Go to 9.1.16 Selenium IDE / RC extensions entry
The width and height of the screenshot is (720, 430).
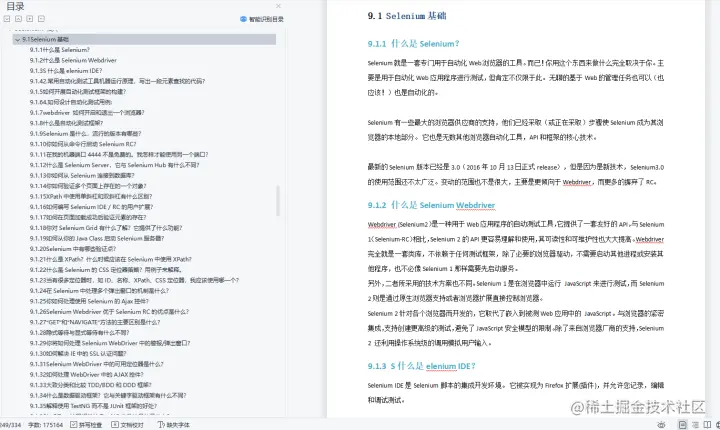pyautogui.click(x=91, y=207)
